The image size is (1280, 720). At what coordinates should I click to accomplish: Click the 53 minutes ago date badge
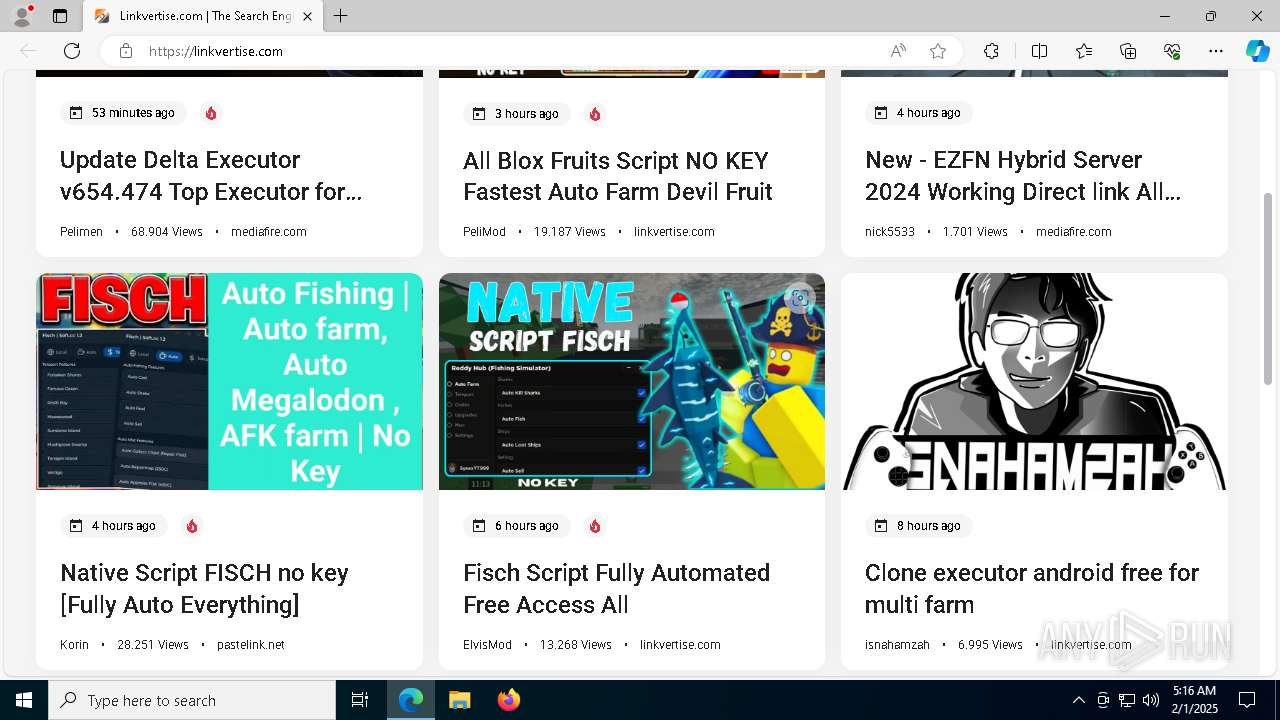(x=122, y=113)
